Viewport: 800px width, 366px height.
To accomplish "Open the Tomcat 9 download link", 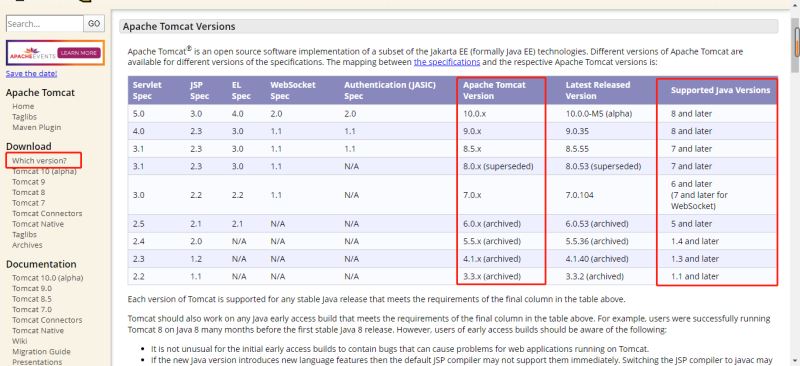I will click(29, 182).
